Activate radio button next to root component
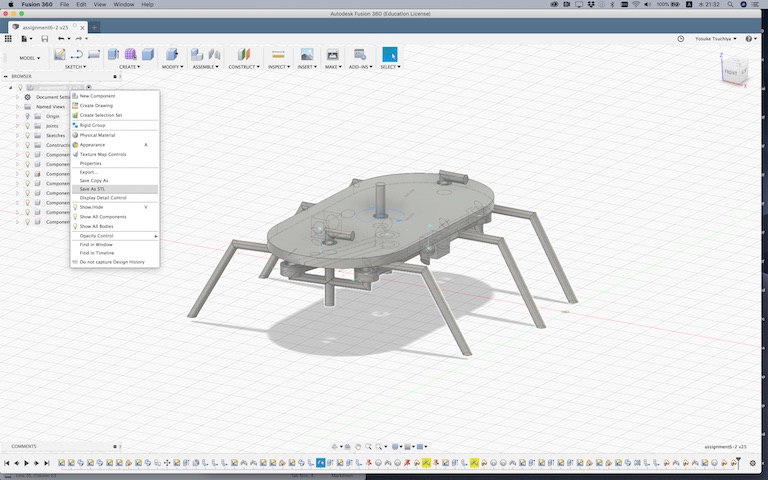 (x=89, y=88)
